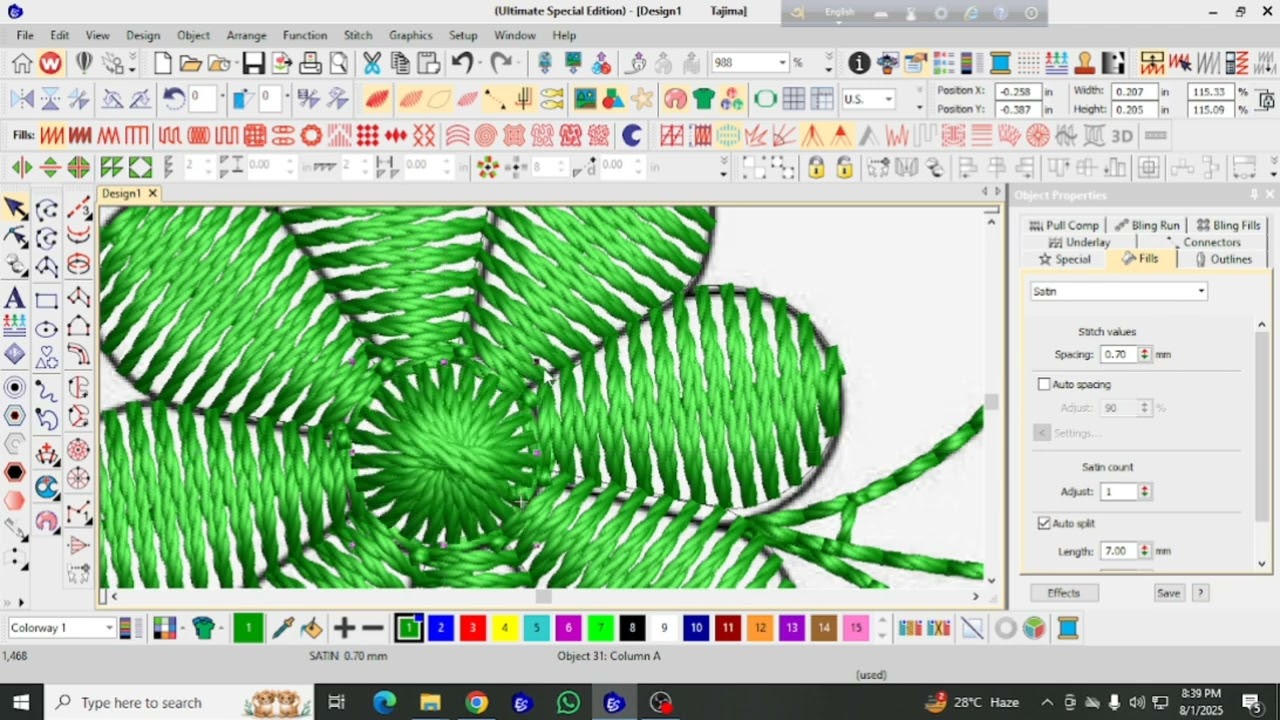
Task: Click the design information icon
Action: [x=859, y=64]
